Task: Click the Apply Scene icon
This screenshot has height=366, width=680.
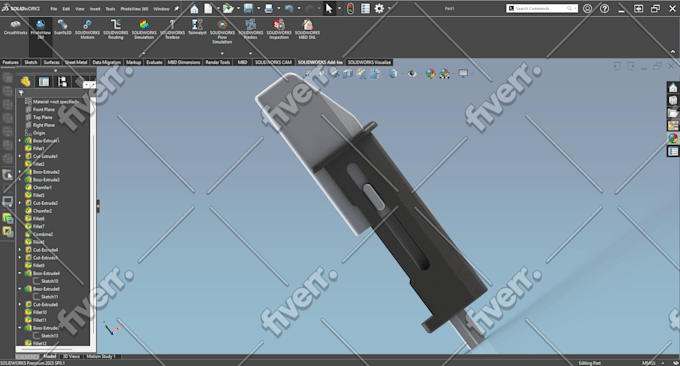Action: [445, 74]
